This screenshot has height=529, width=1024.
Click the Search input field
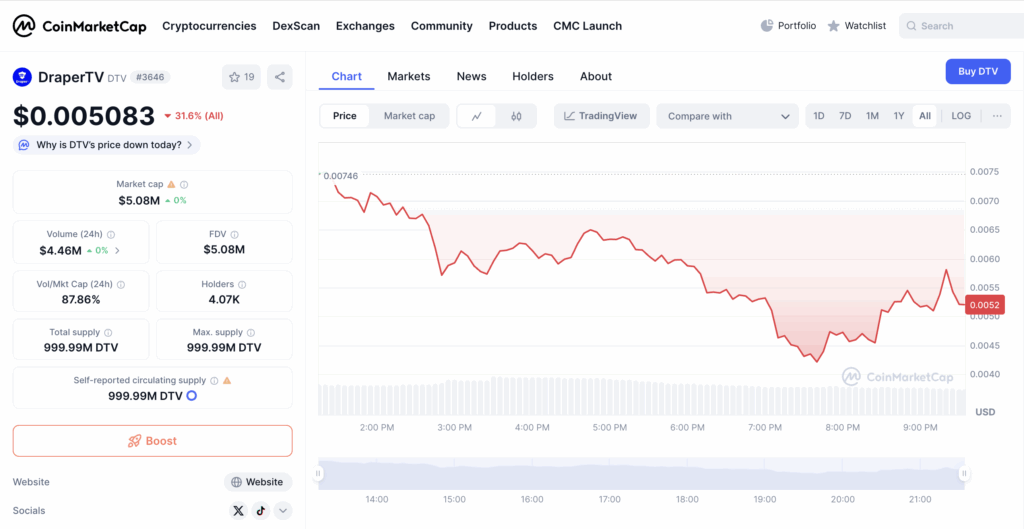pyautogui.click(x=965, y=26)
